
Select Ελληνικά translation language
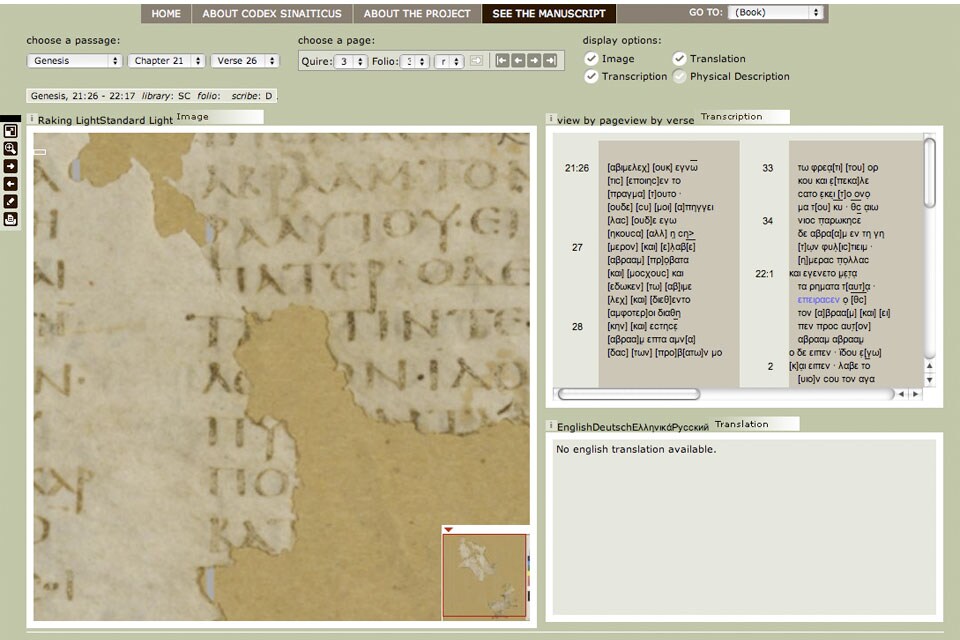click(x=651, y=427)
